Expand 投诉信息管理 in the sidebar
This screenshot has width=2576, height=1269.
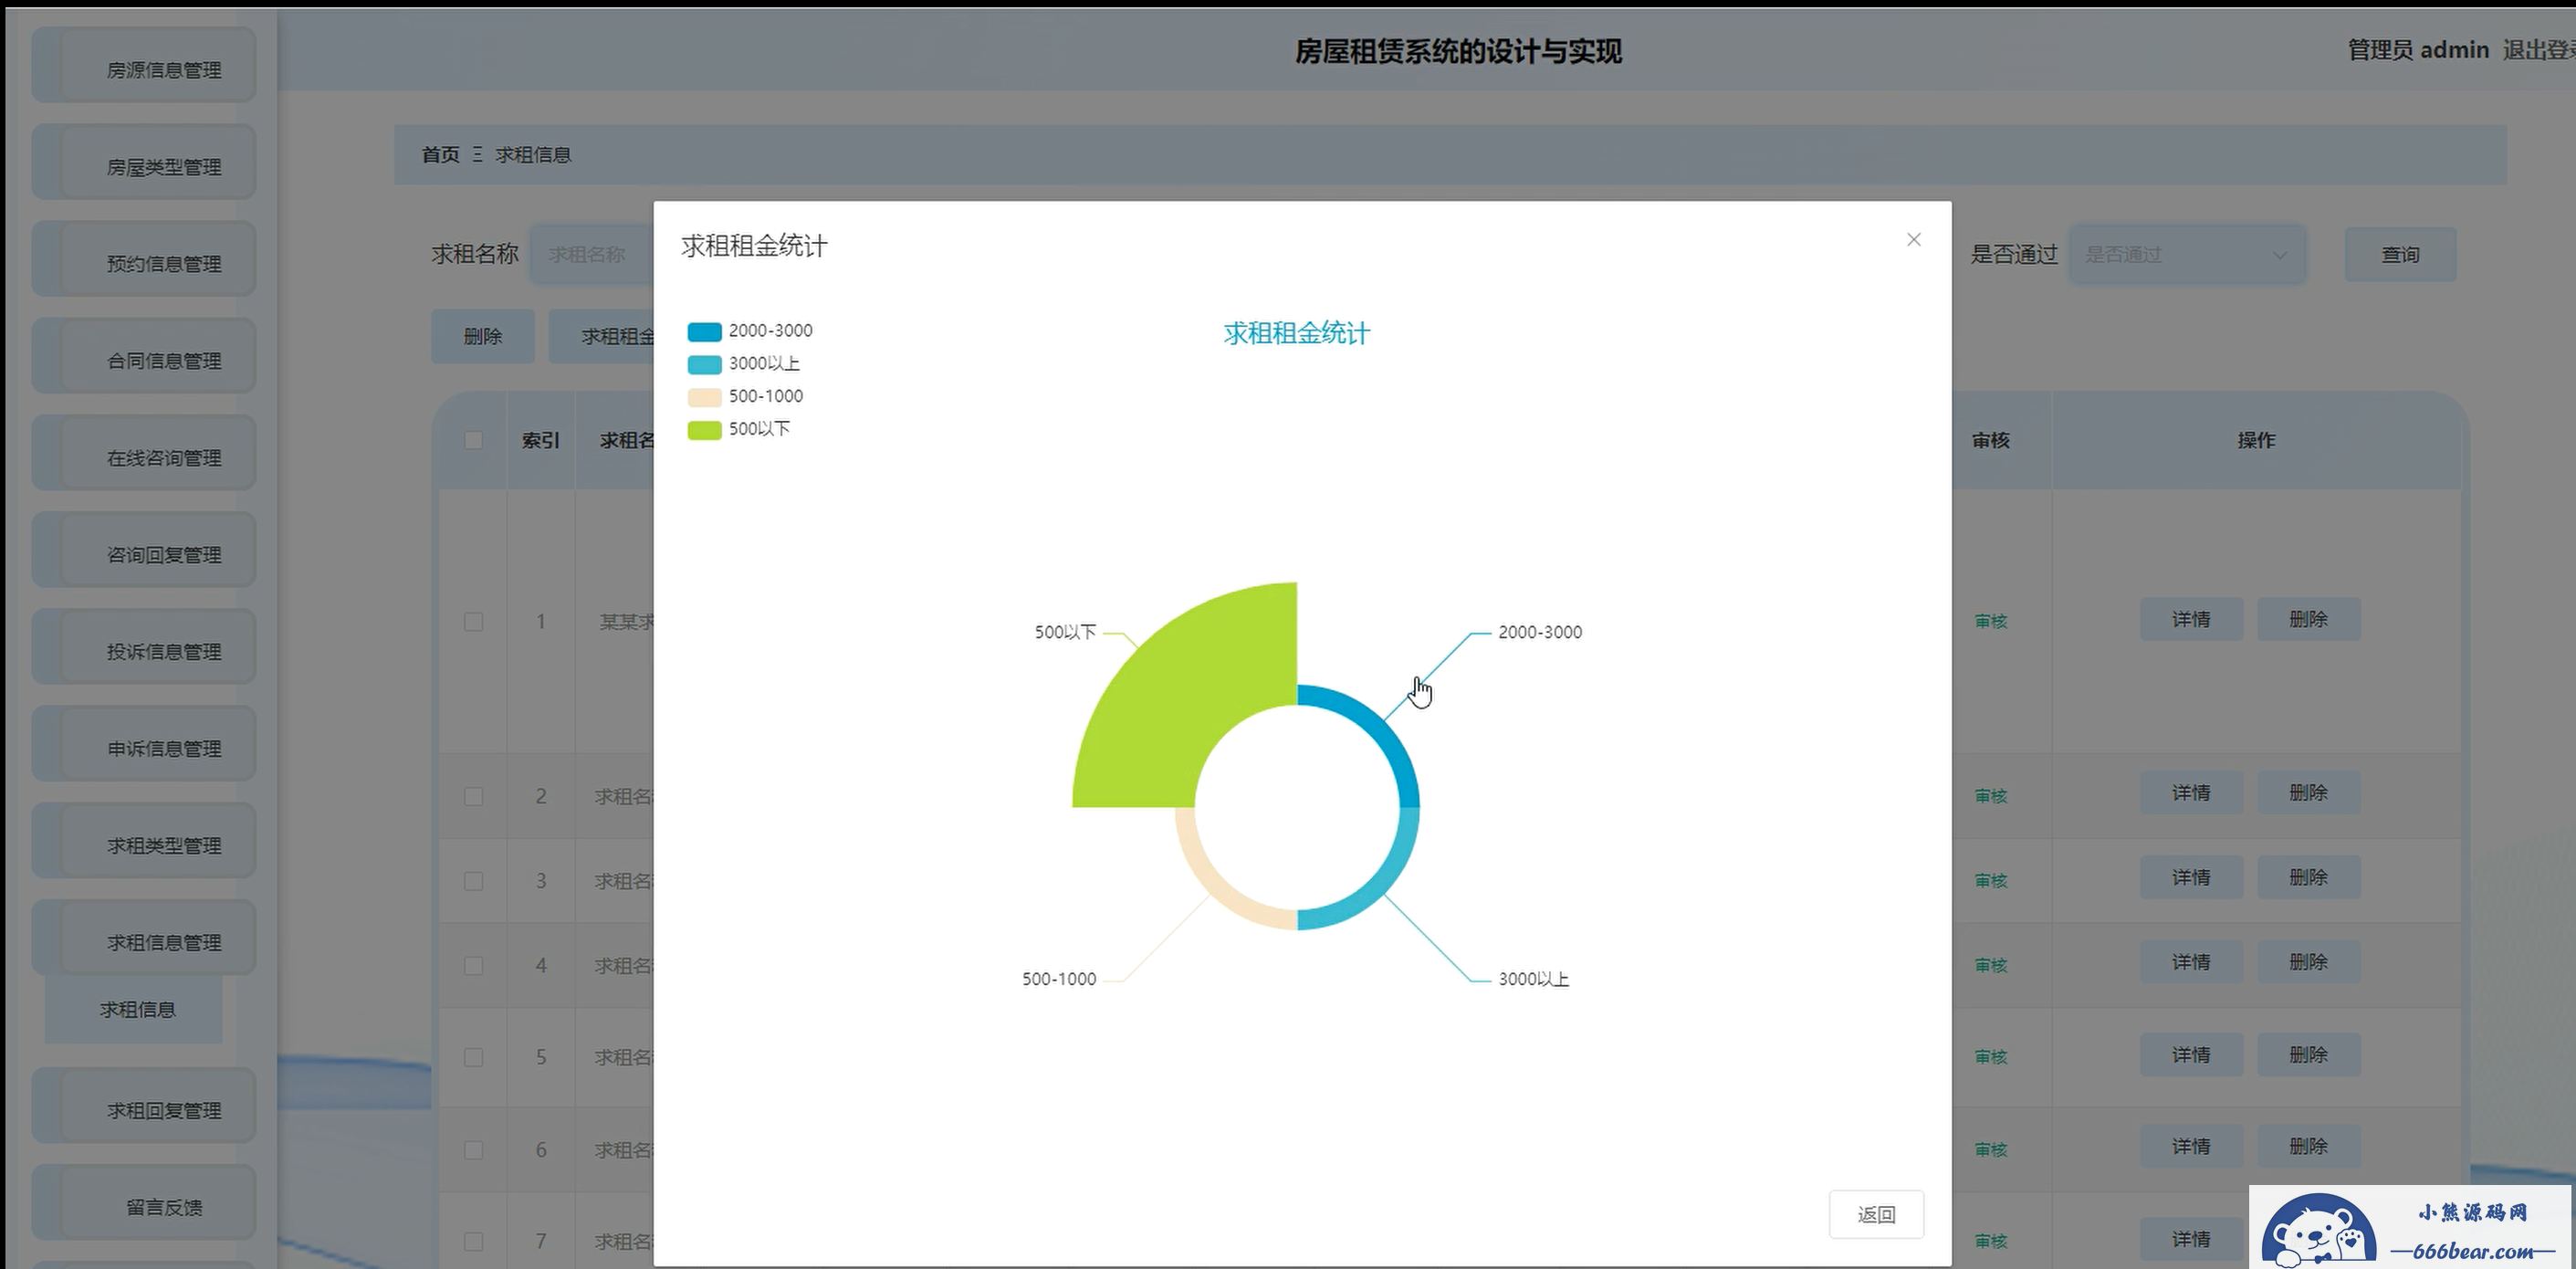144,648
